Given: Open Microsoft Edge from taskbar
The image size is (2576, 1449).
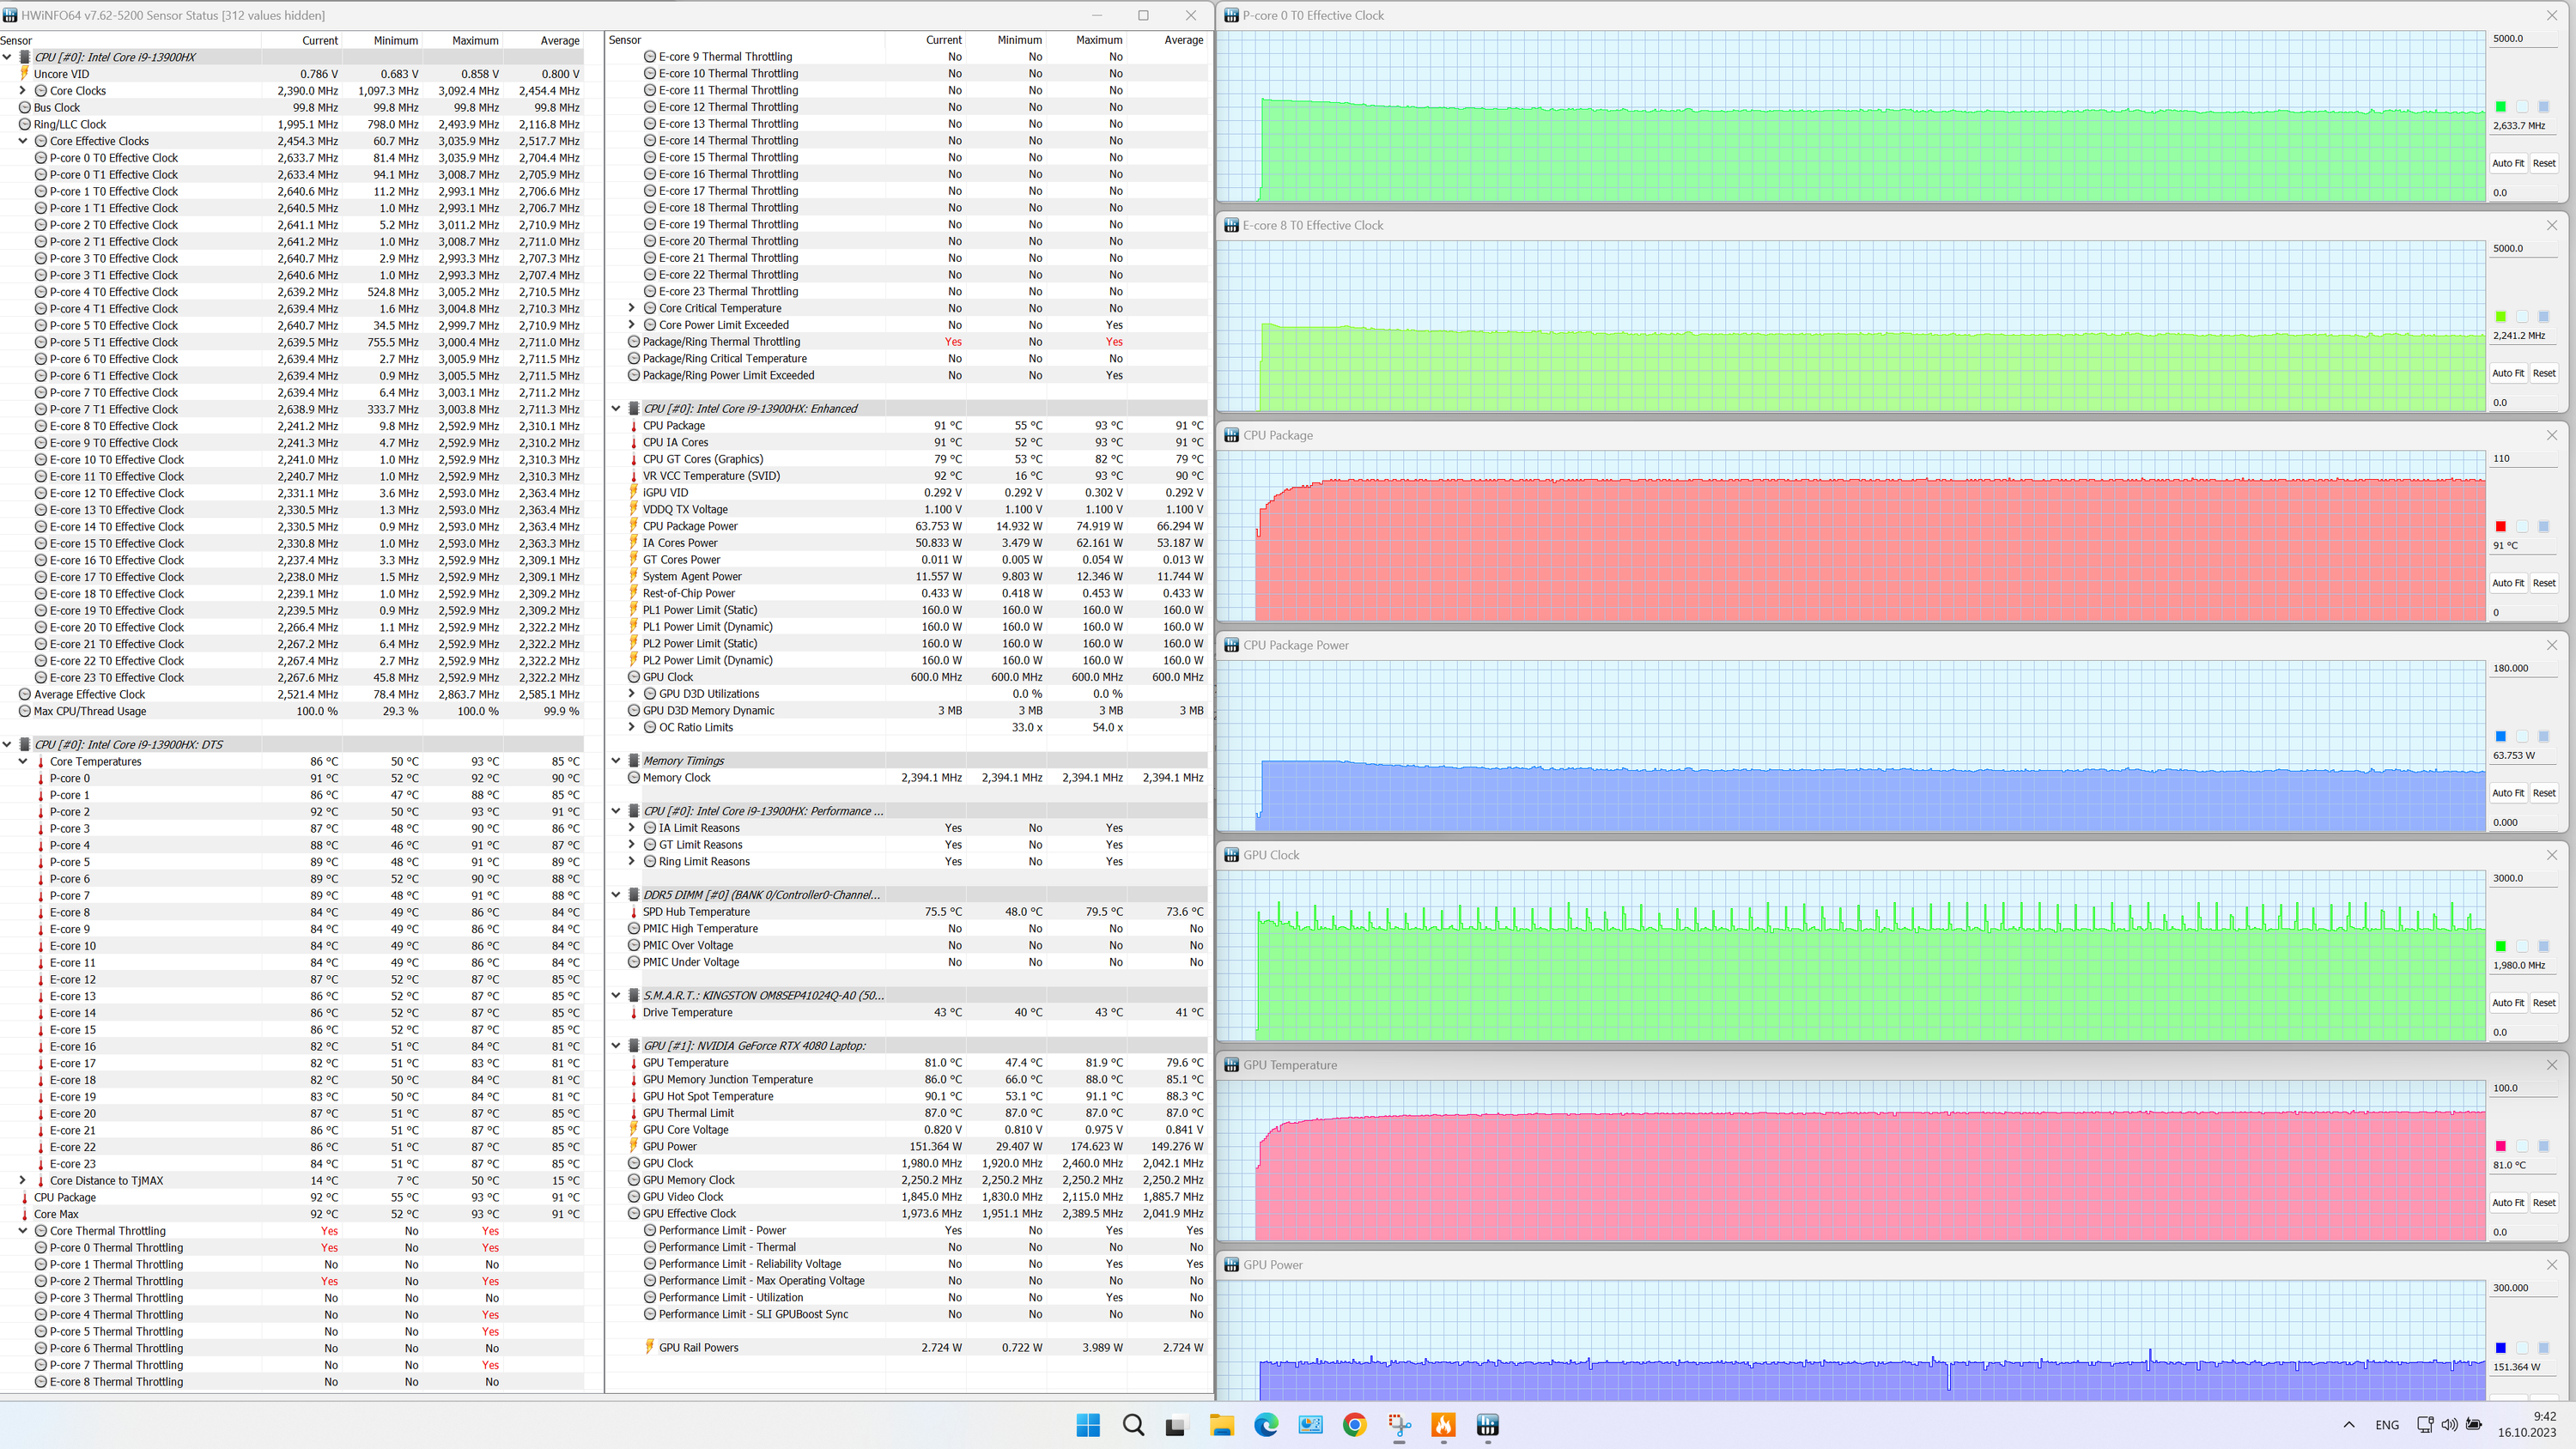Looking at the screenshot, I should pyautogui.click(x=1266, y=1425).
